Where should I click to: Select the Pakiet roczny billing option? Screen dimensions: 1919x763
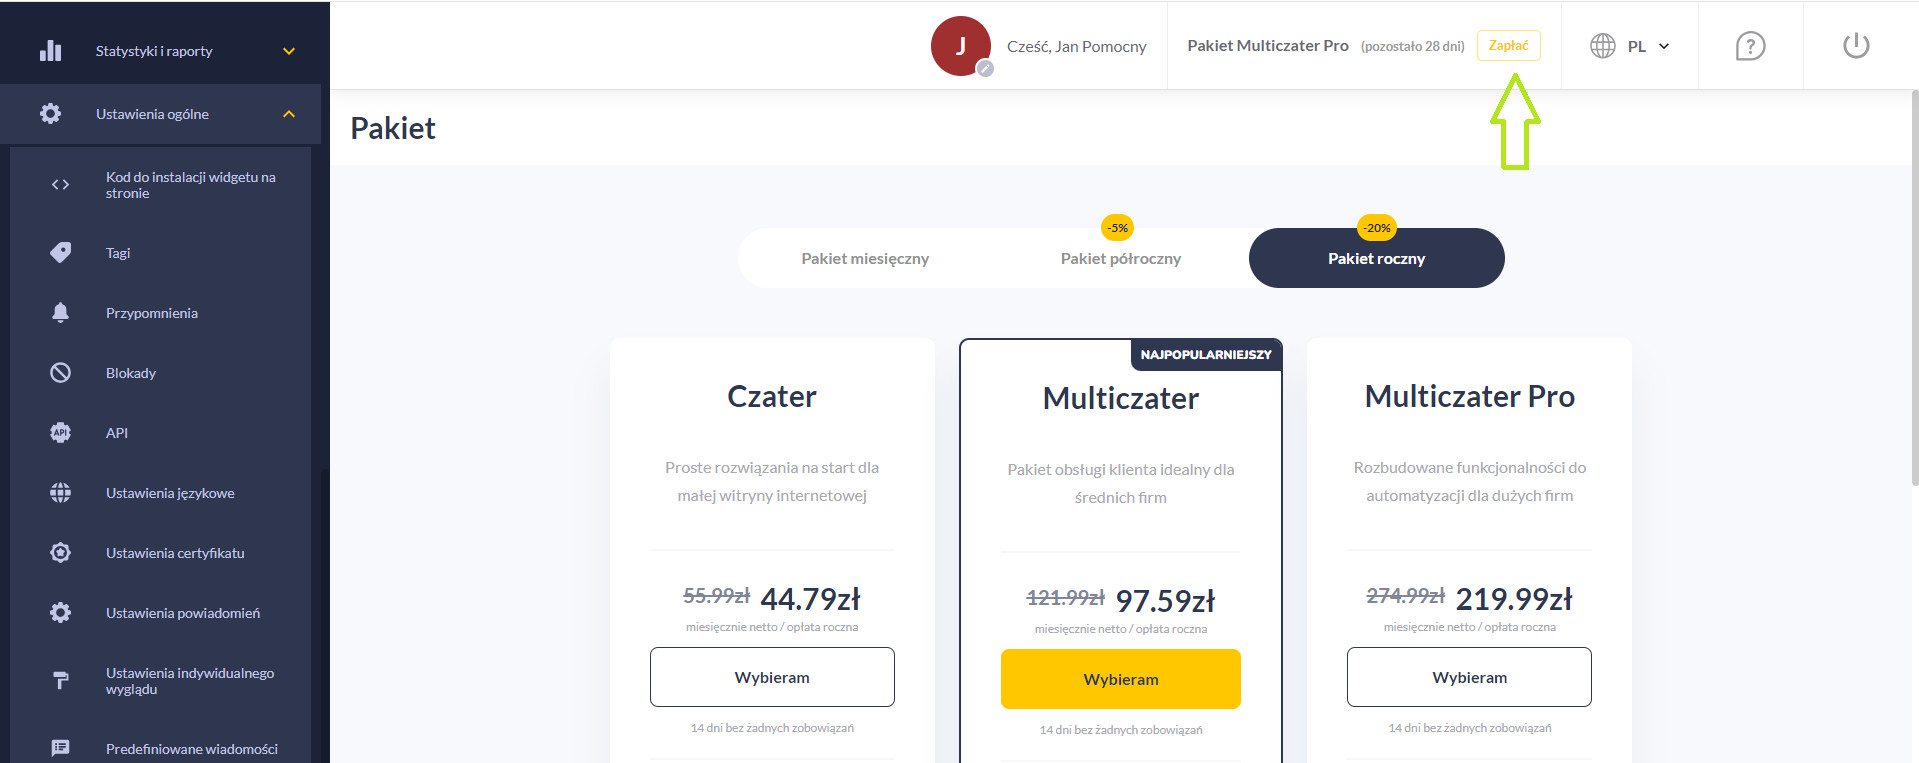pos(1377,258)
